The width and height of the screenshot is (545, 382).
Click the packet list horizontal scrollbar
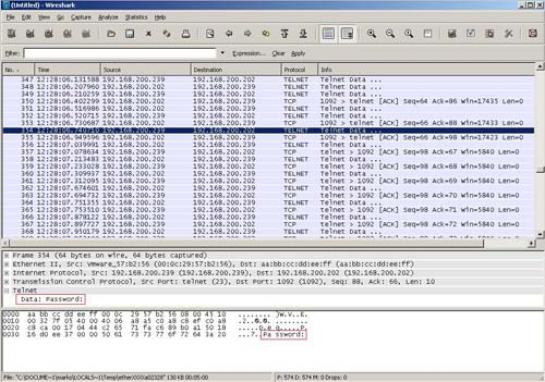pyautogui.click(x=246, y=244)
